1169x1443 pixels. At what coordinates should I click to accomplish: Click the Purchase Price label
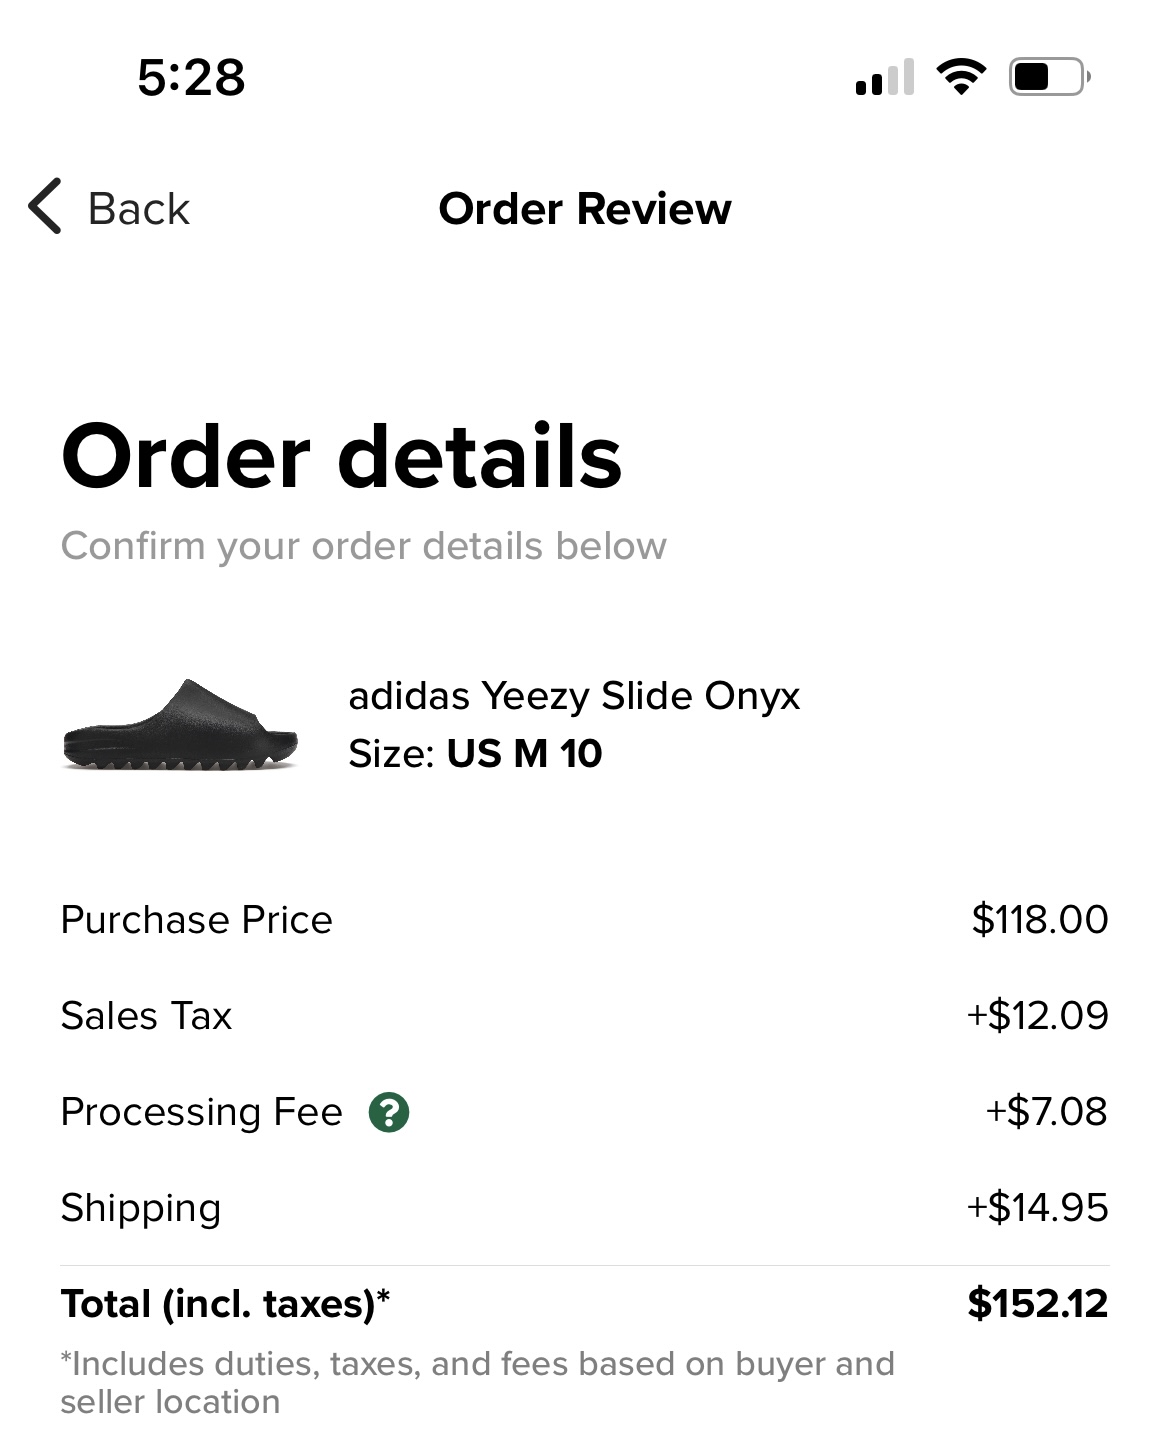tap(196, 920)
